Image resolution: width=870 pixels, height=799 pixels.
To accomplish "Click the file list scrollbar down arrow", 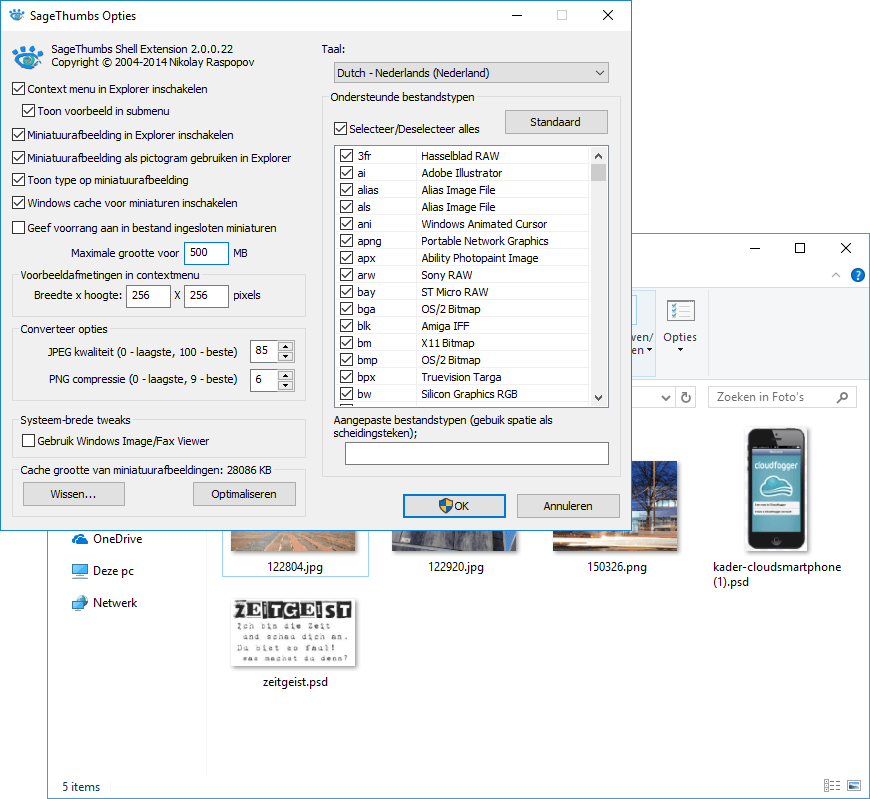I will pos(598,397).
